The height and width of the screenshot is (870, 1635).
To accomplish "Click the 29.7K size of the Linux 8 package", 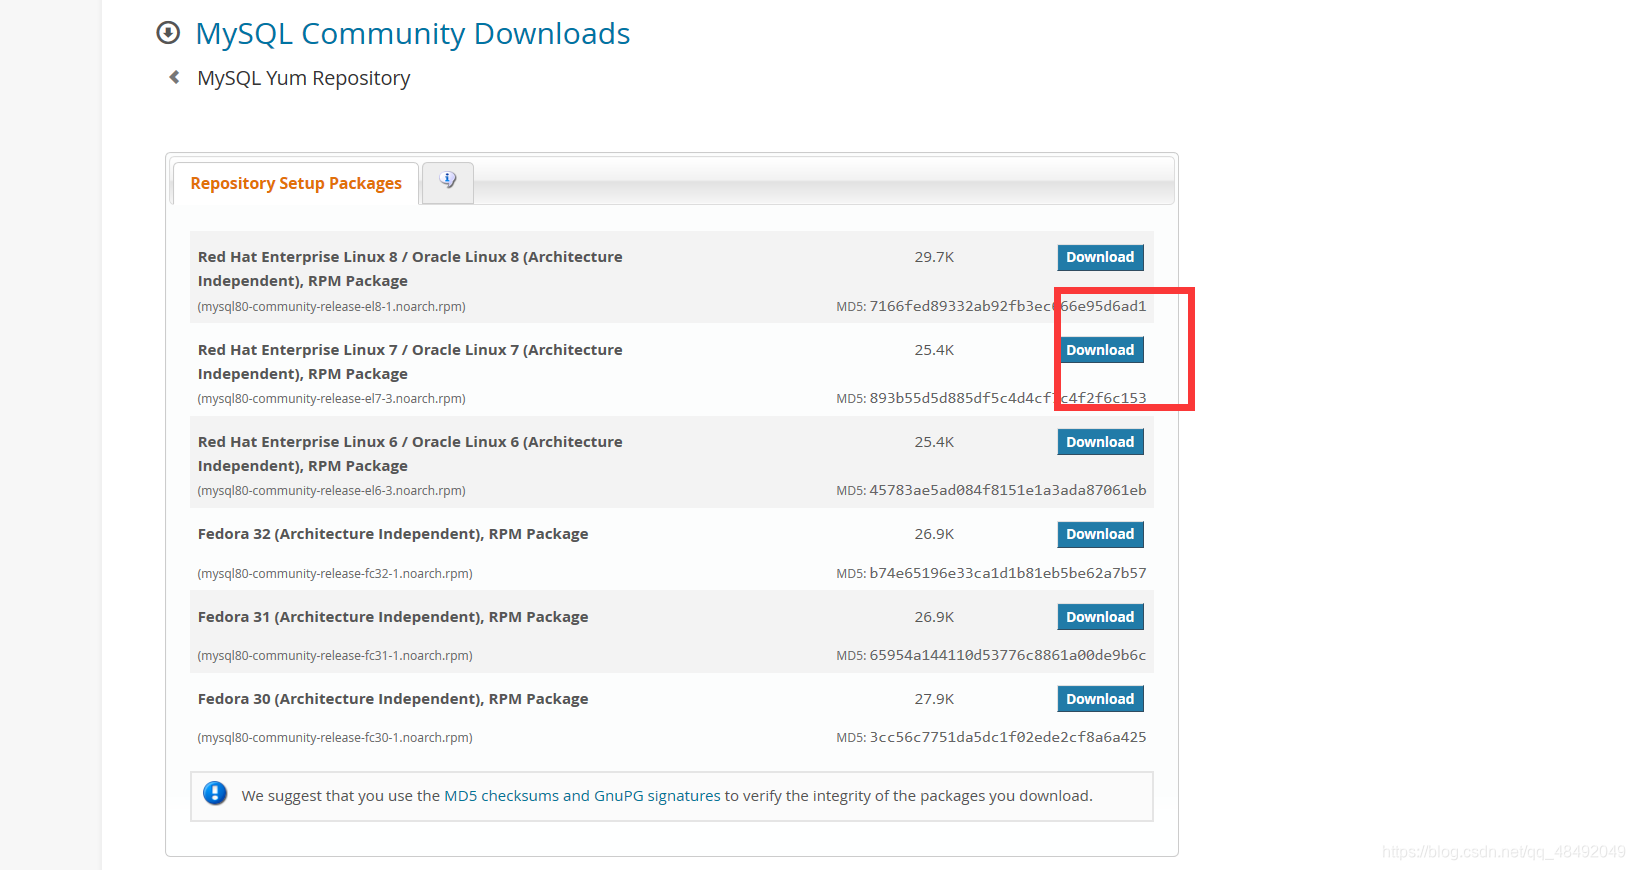I will [934, 257].
